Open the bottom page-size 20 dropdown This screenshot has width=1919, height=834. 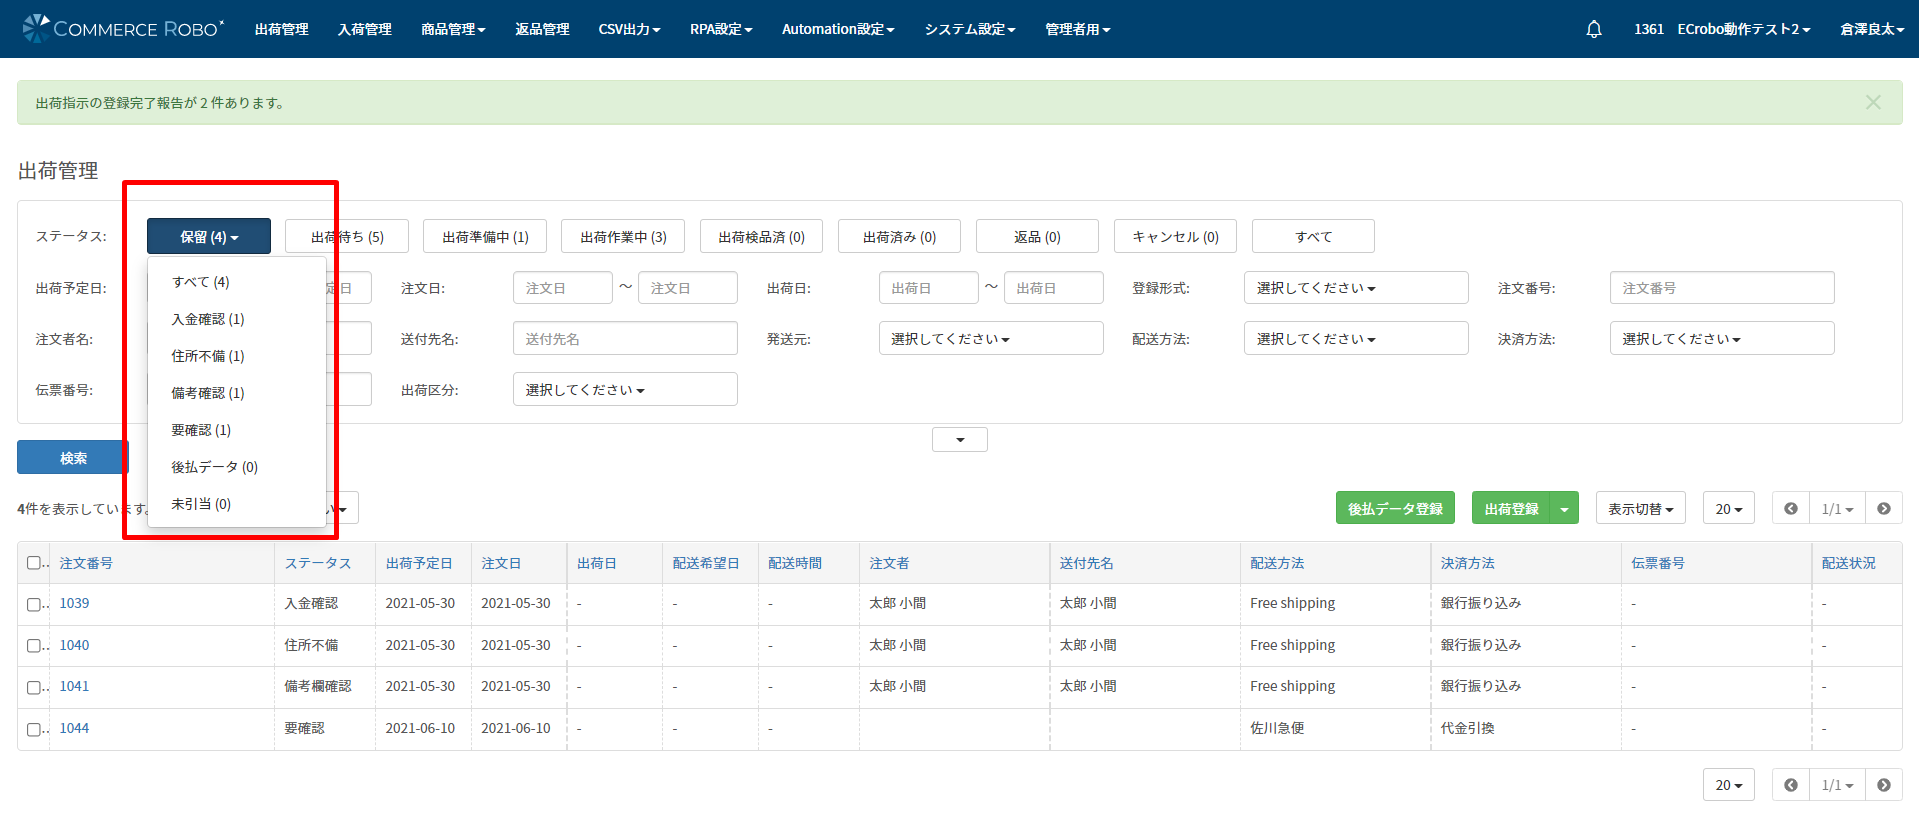[x=1729, y=785]
